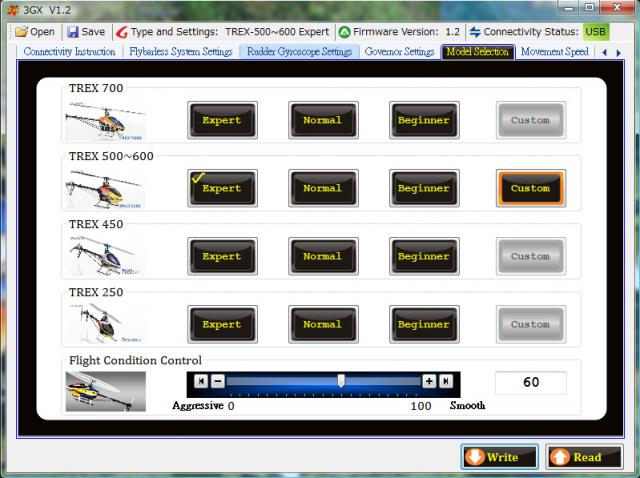Select Beginner for TREX 450
Image resolution: width=640 pixels, height=478 pixels.
point(424,256)
